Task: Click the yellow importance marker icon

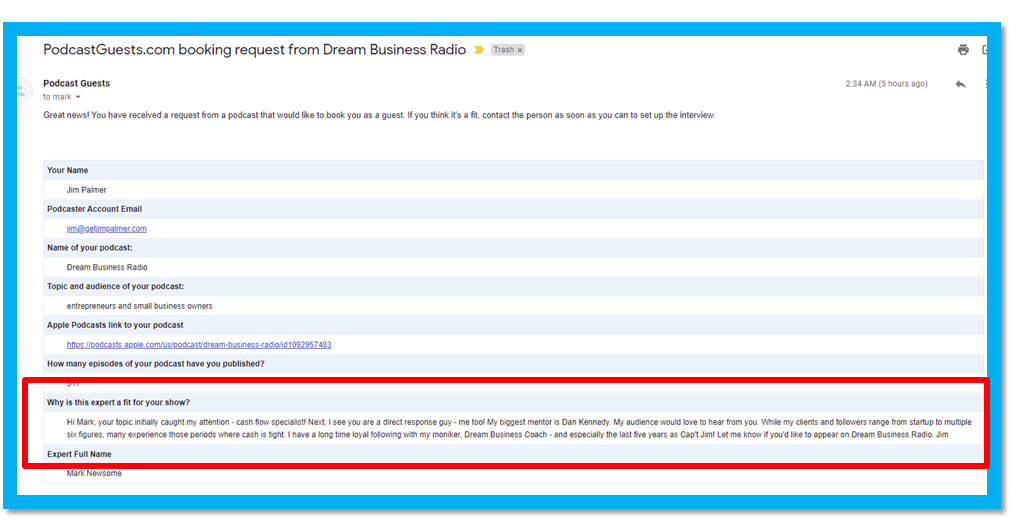Action: (x=479, y=50)
